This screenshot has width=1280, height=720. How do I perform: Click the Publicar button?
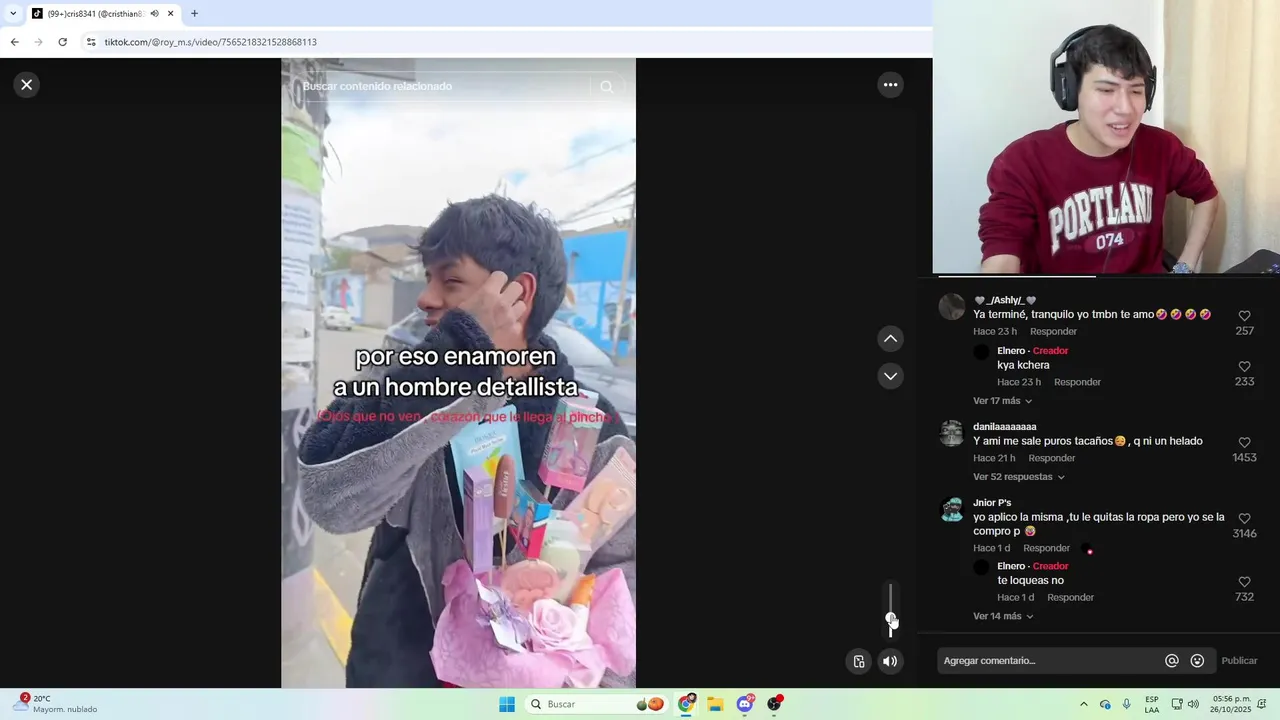pos(1239,661)
